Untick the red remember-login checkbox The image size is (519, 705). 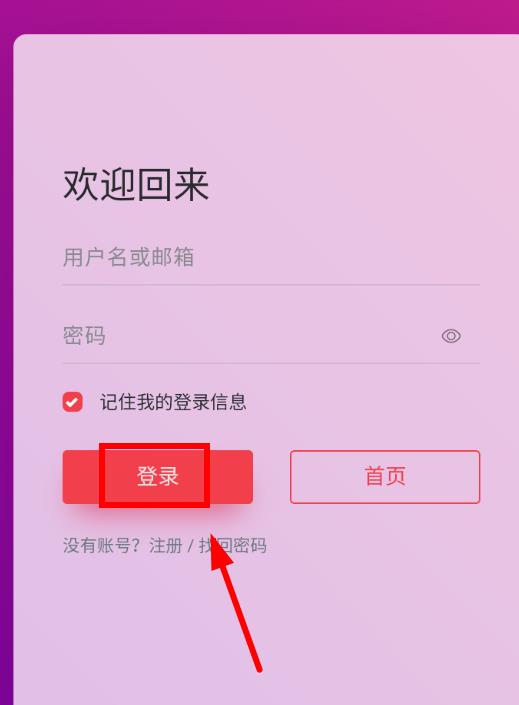[x=72, y=402]
